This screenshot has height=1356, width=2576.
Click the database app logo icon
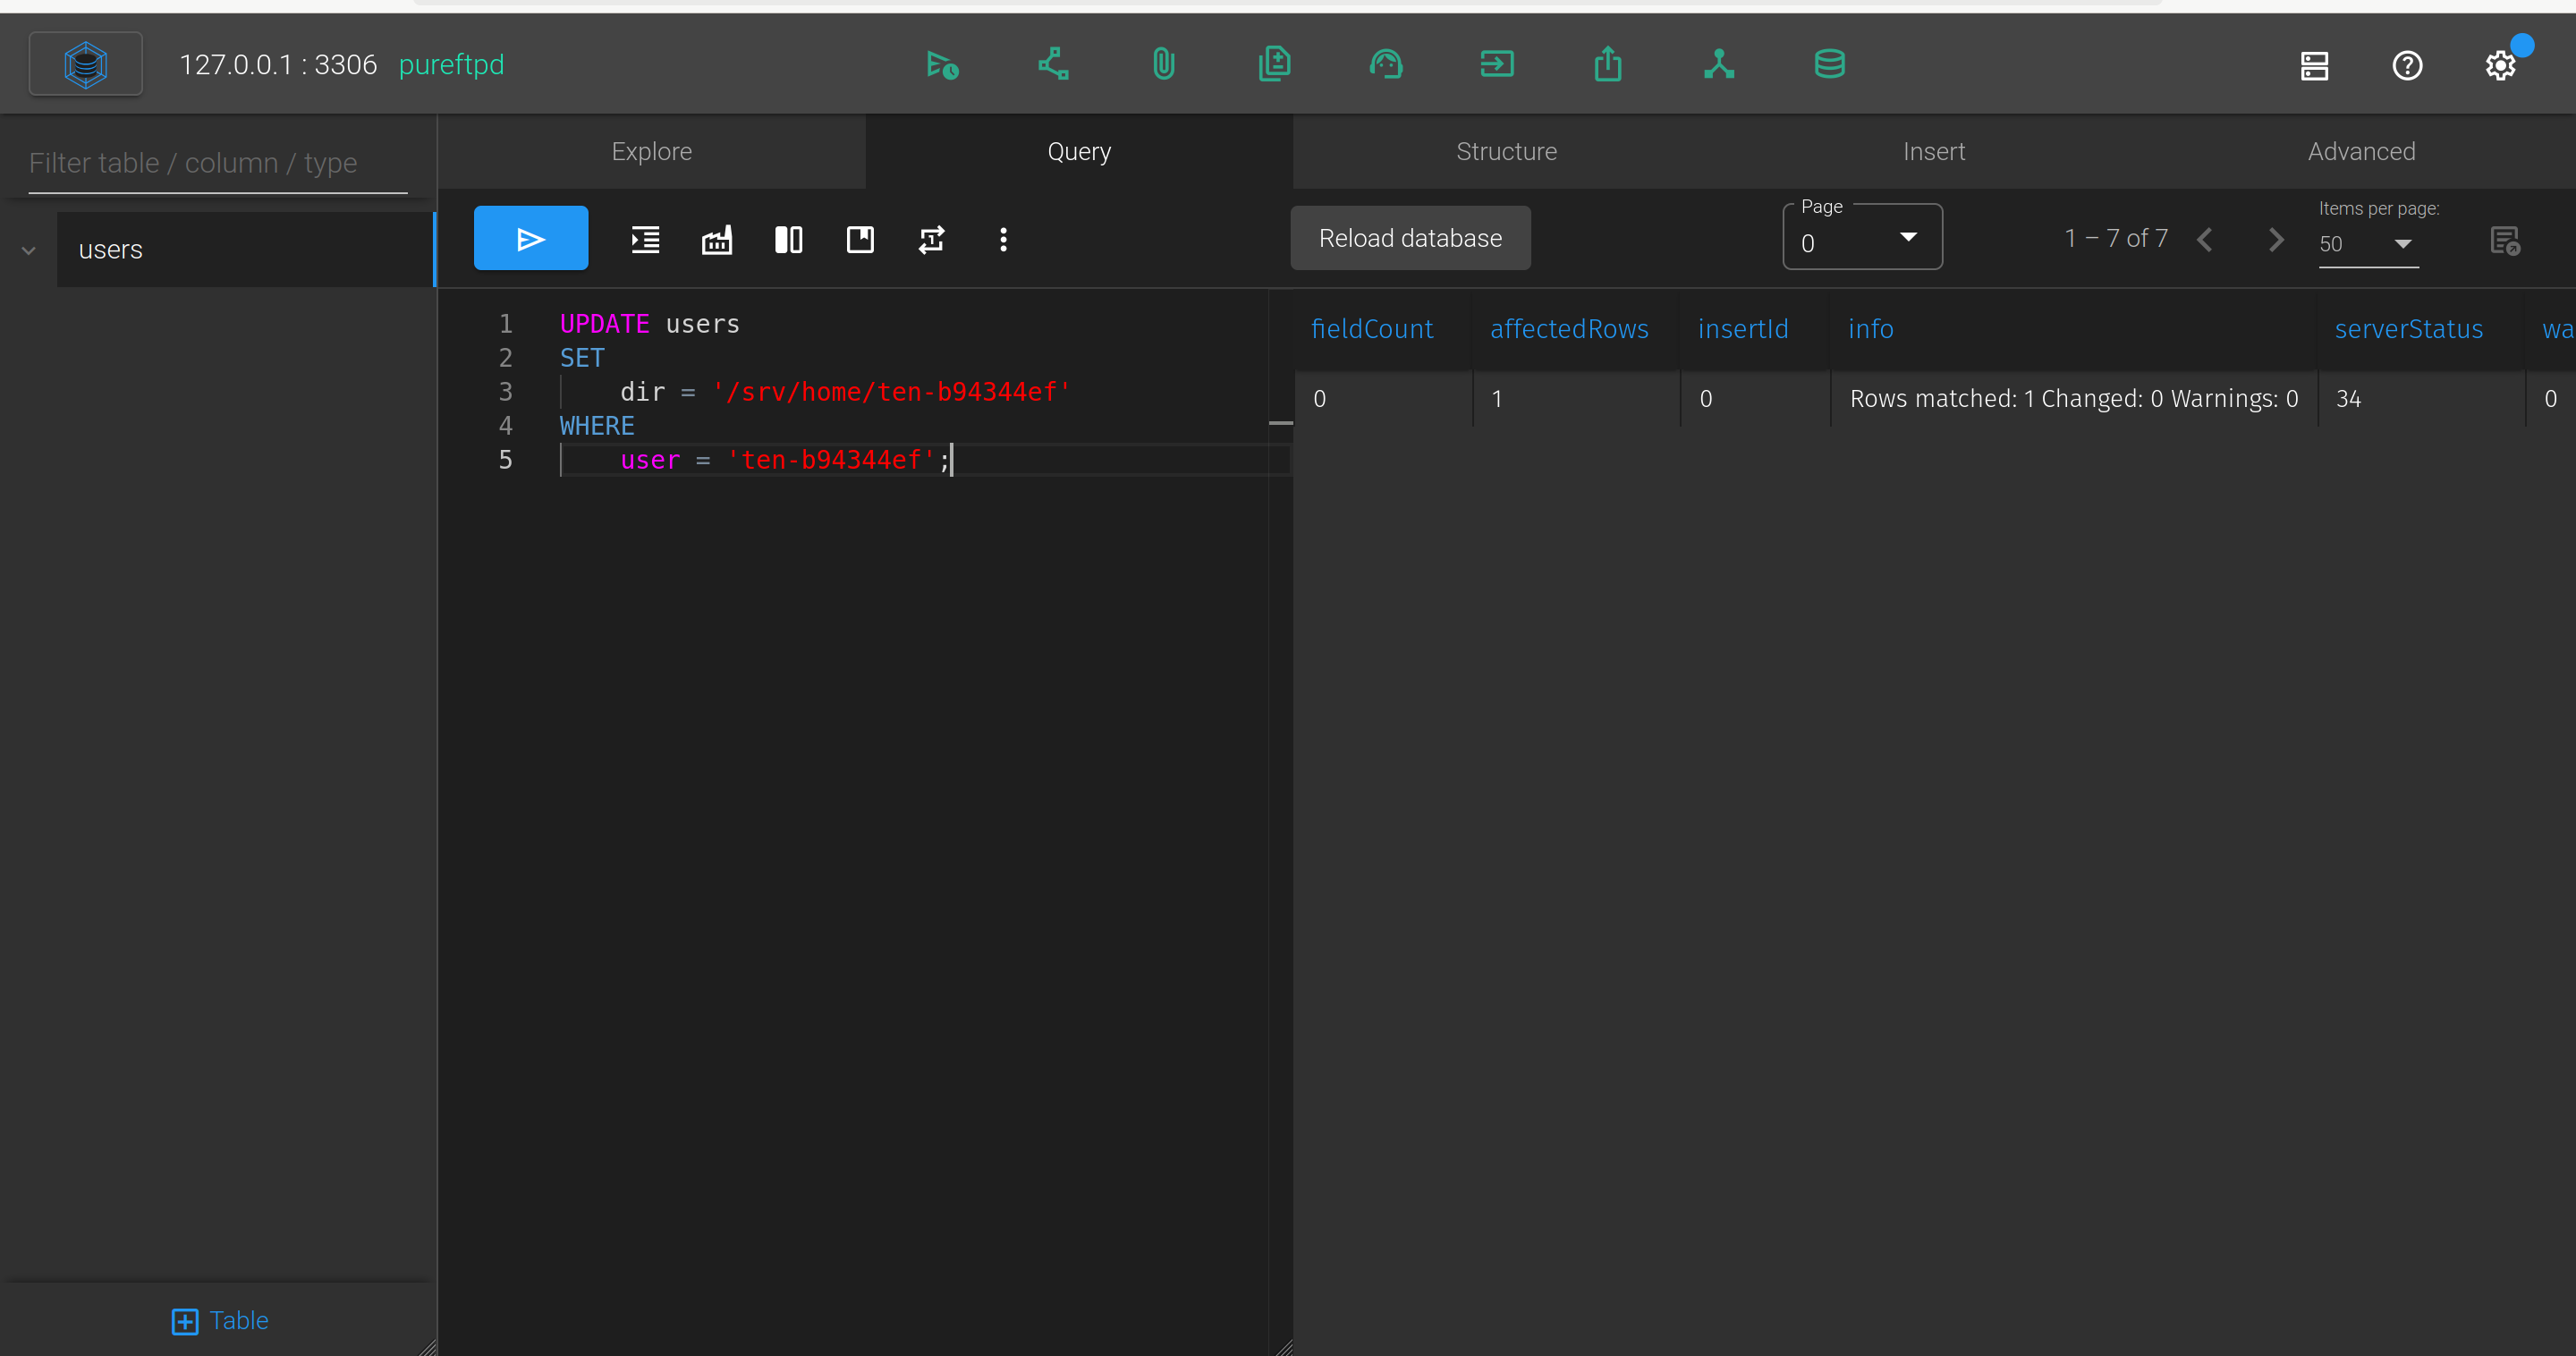[x=86, y=64]
